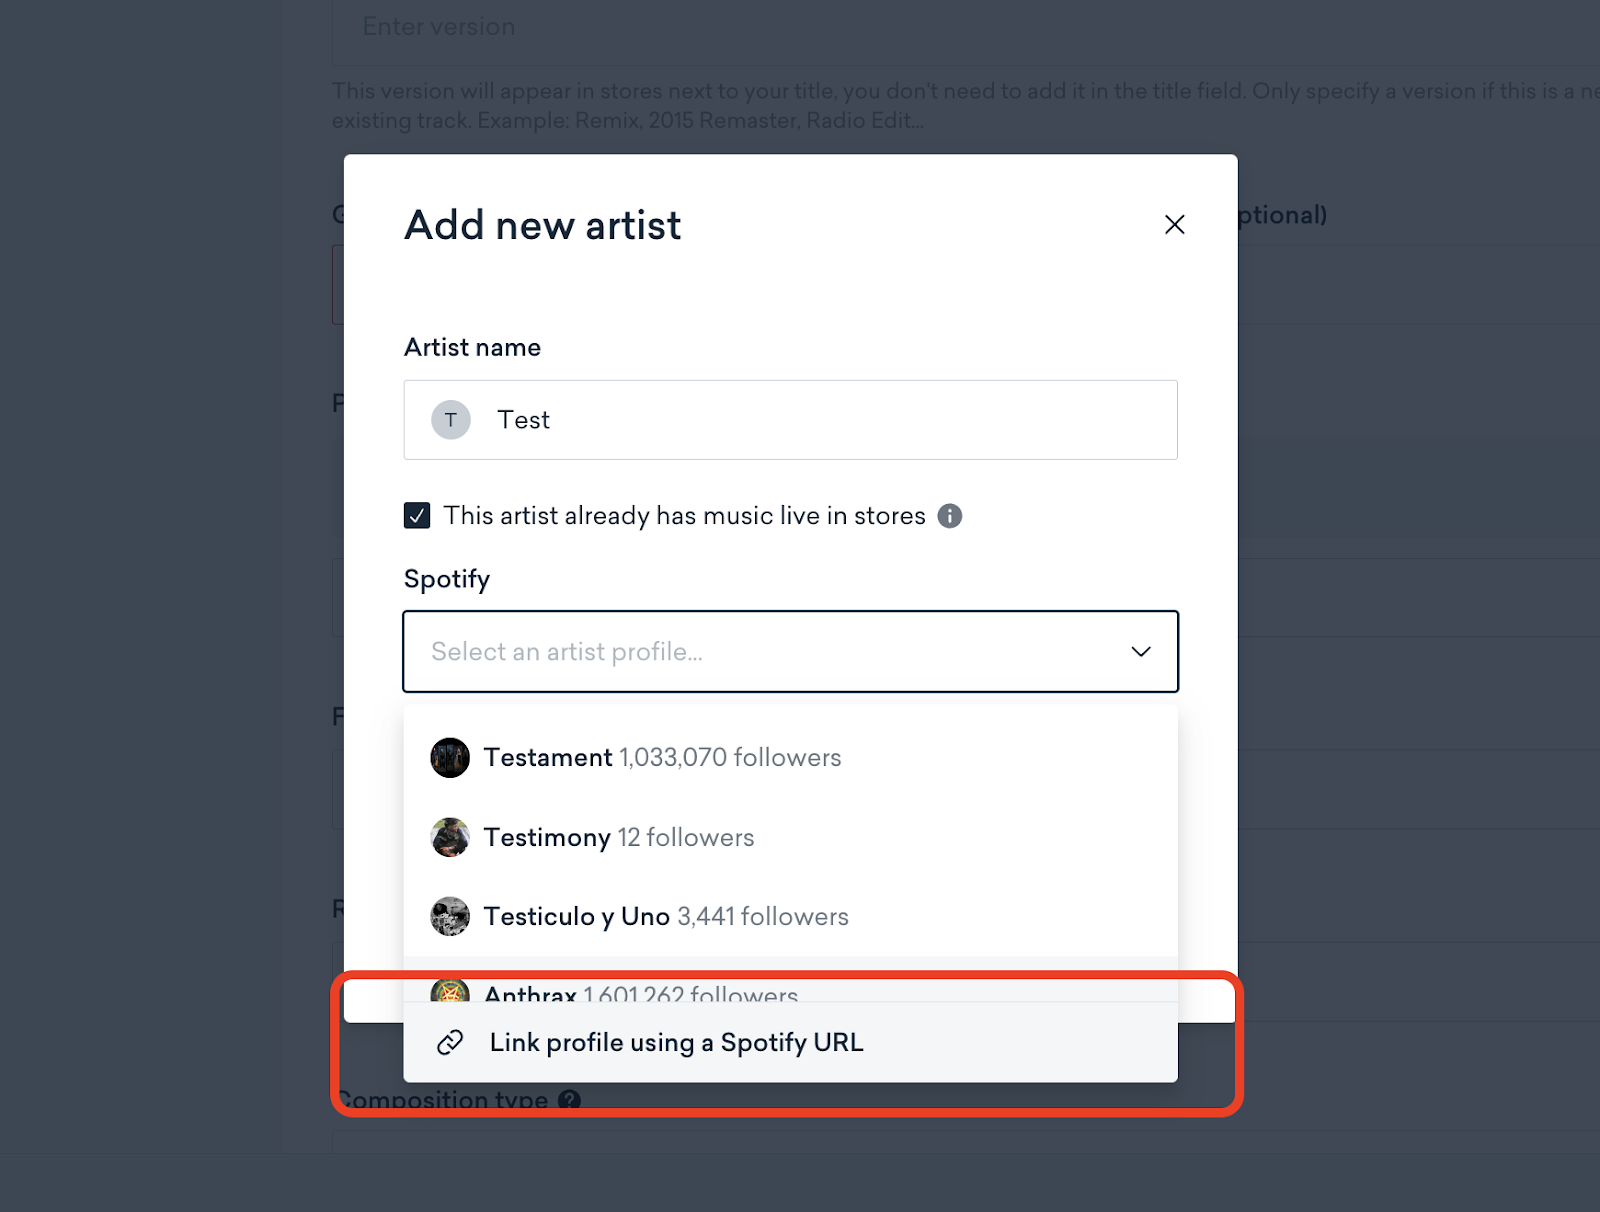Viewport: 1600px width, 1212px height.
Task: Click the Testiculo y Uno avatar
Action: [450, 916]
